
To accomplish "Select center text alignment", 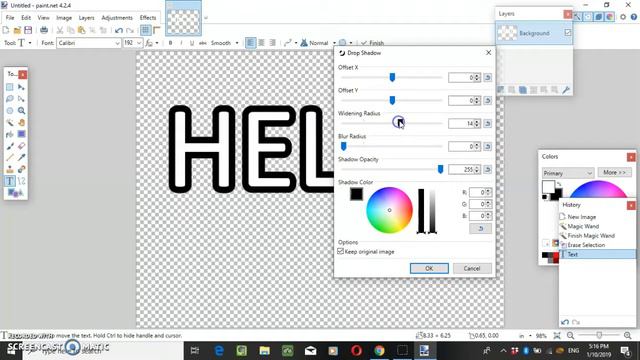I will point(262,43).
